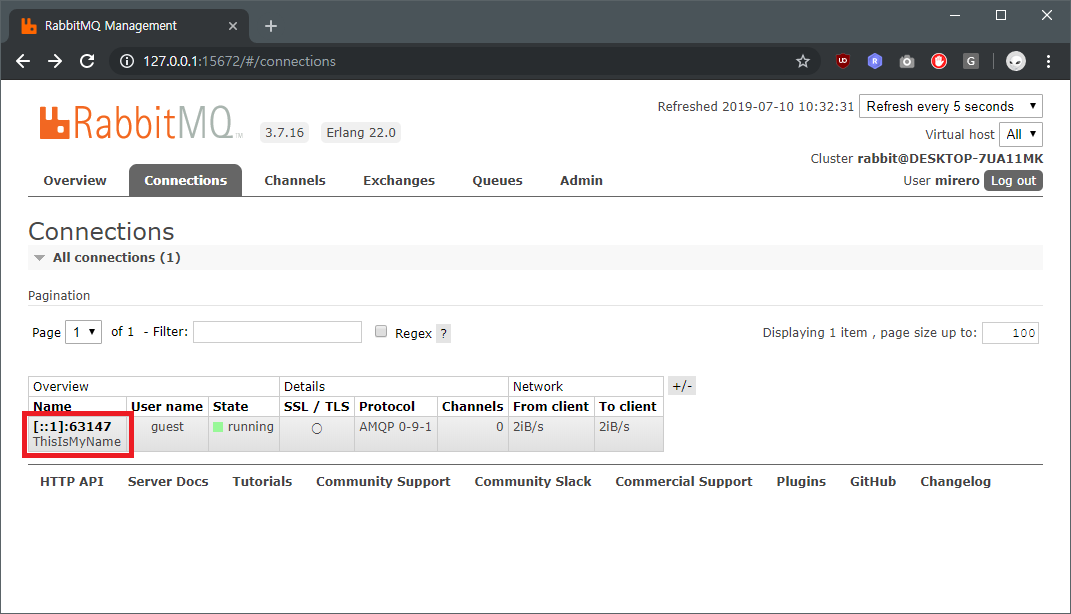Click the camera screenshot extension icon
Viewport: 1071px width, 614px height.
[906, 61]
